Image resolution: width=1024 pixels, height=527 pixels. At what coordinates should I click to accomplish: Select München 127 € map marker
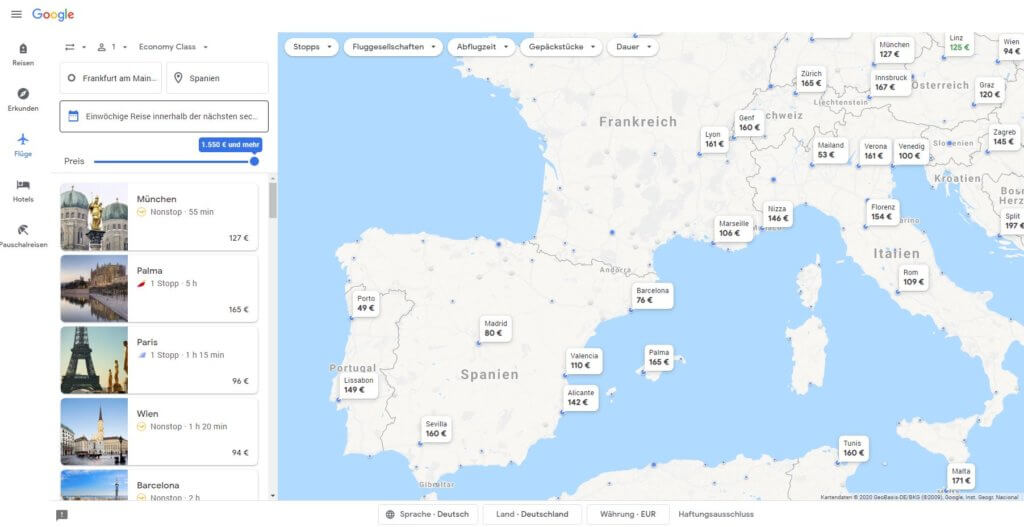tap(894, 50)
